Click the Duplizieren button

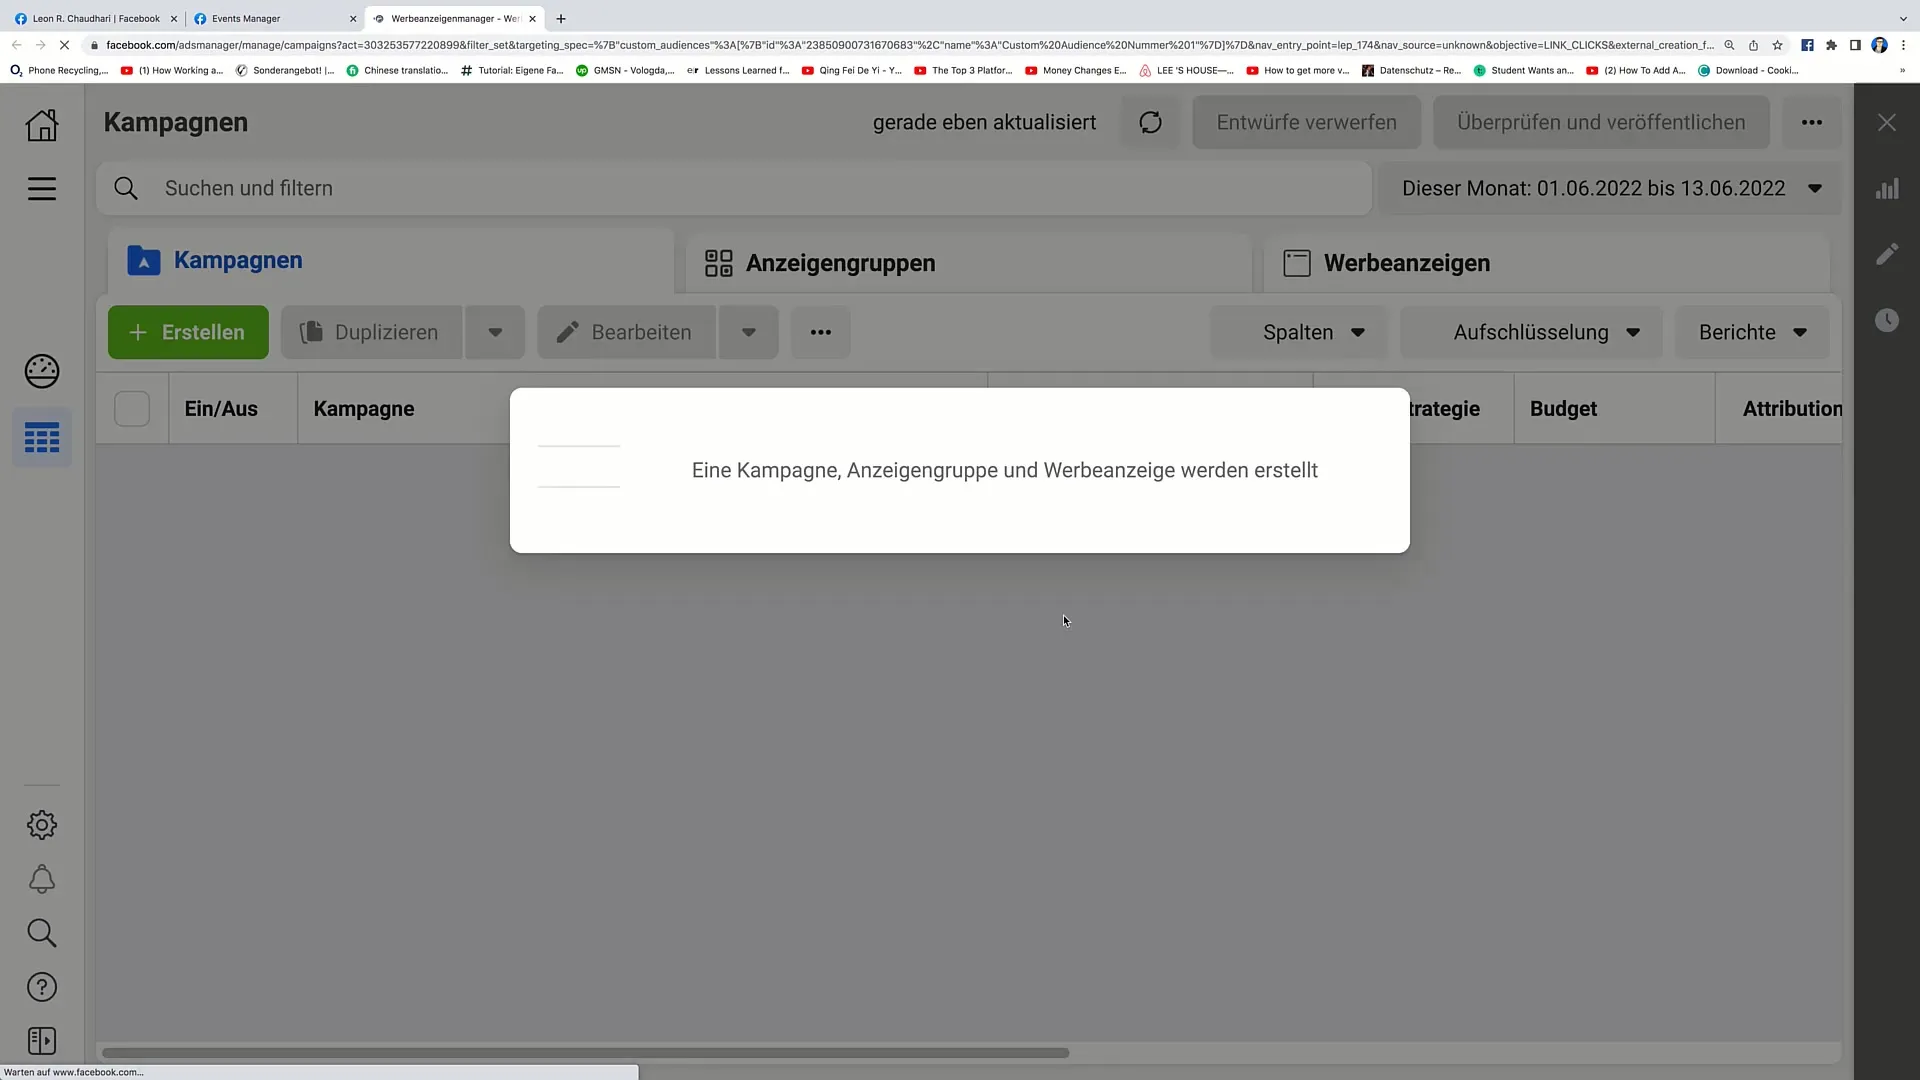pos(372,332)
